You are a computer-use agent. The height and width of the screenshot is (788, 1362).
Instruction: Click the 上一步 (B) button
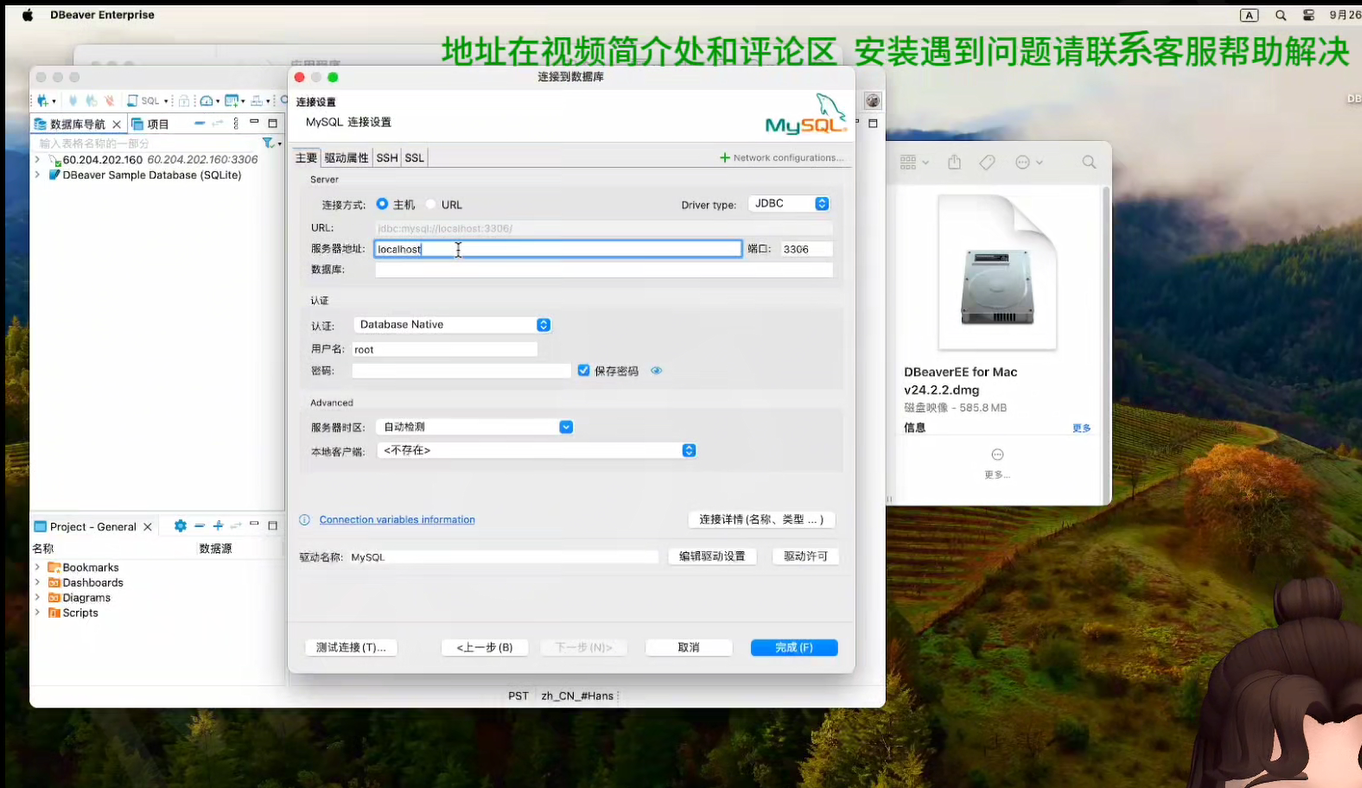(x=485, y=647)
